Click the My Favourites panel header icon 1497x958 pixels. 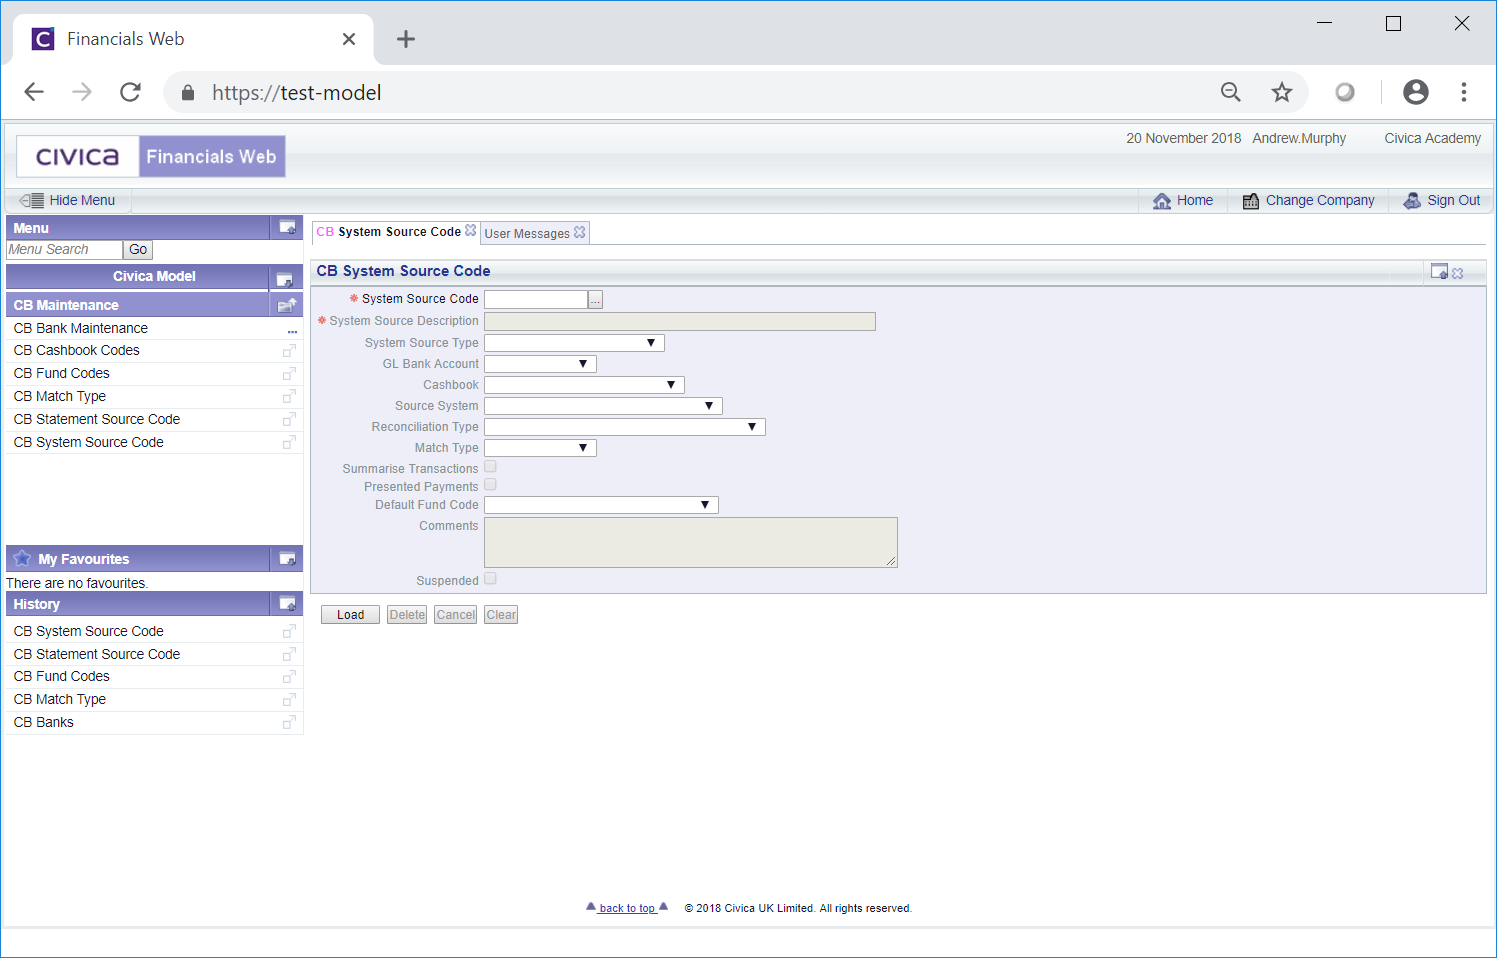[287, 559]
